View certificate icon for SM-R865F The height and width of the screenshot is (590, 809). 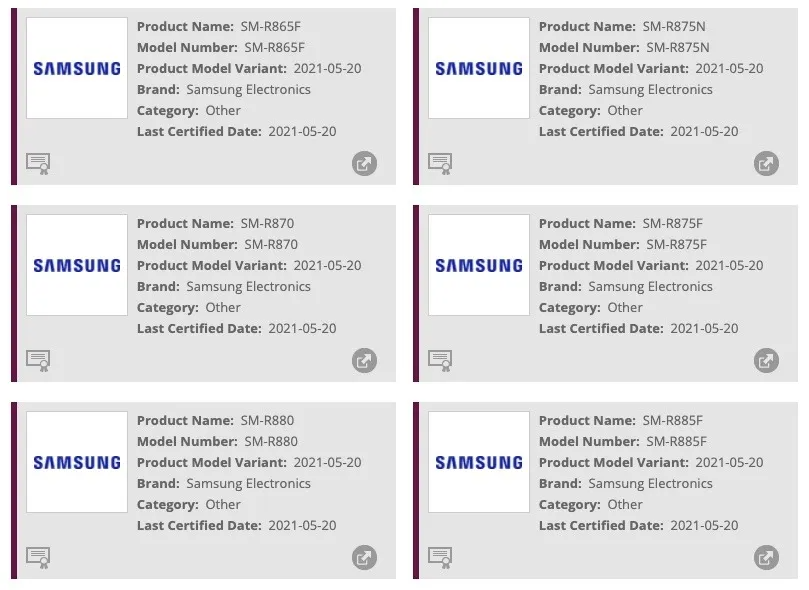coord(38,164)
